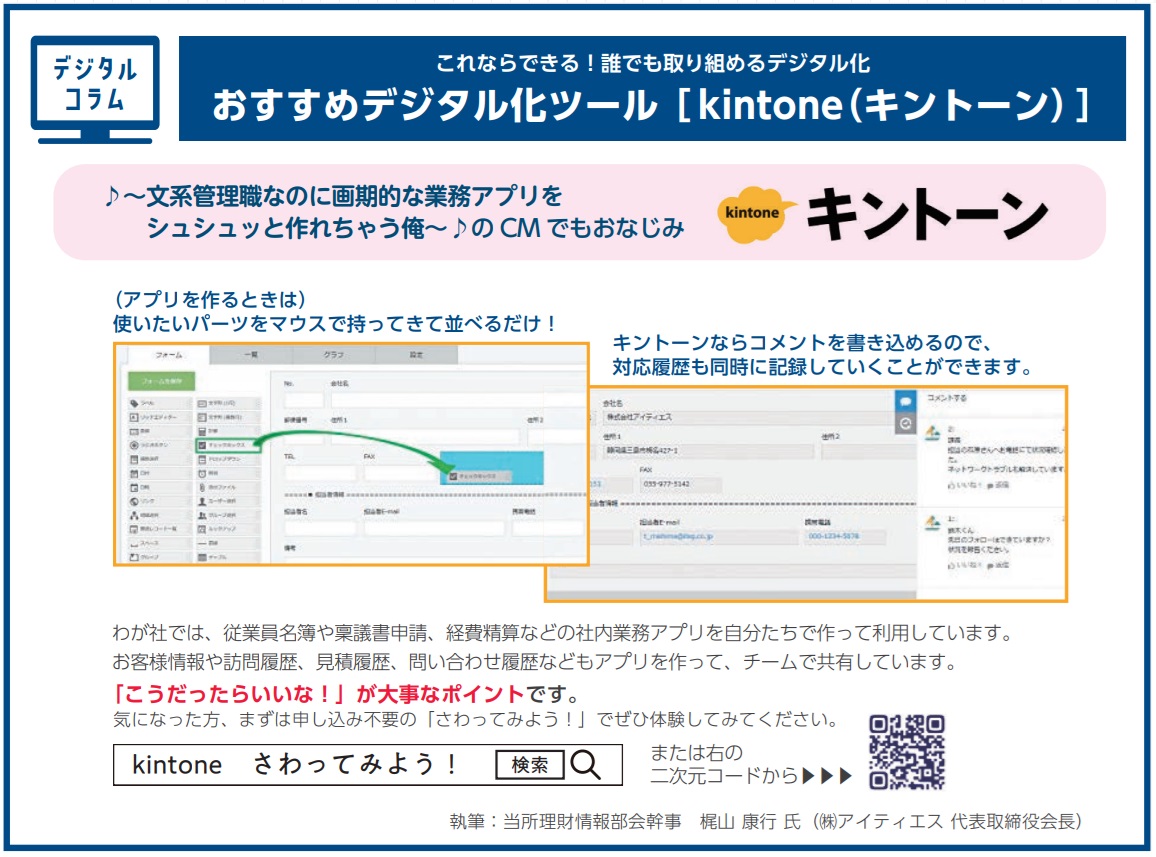Switch to the フォーム tab

[169, 355]
